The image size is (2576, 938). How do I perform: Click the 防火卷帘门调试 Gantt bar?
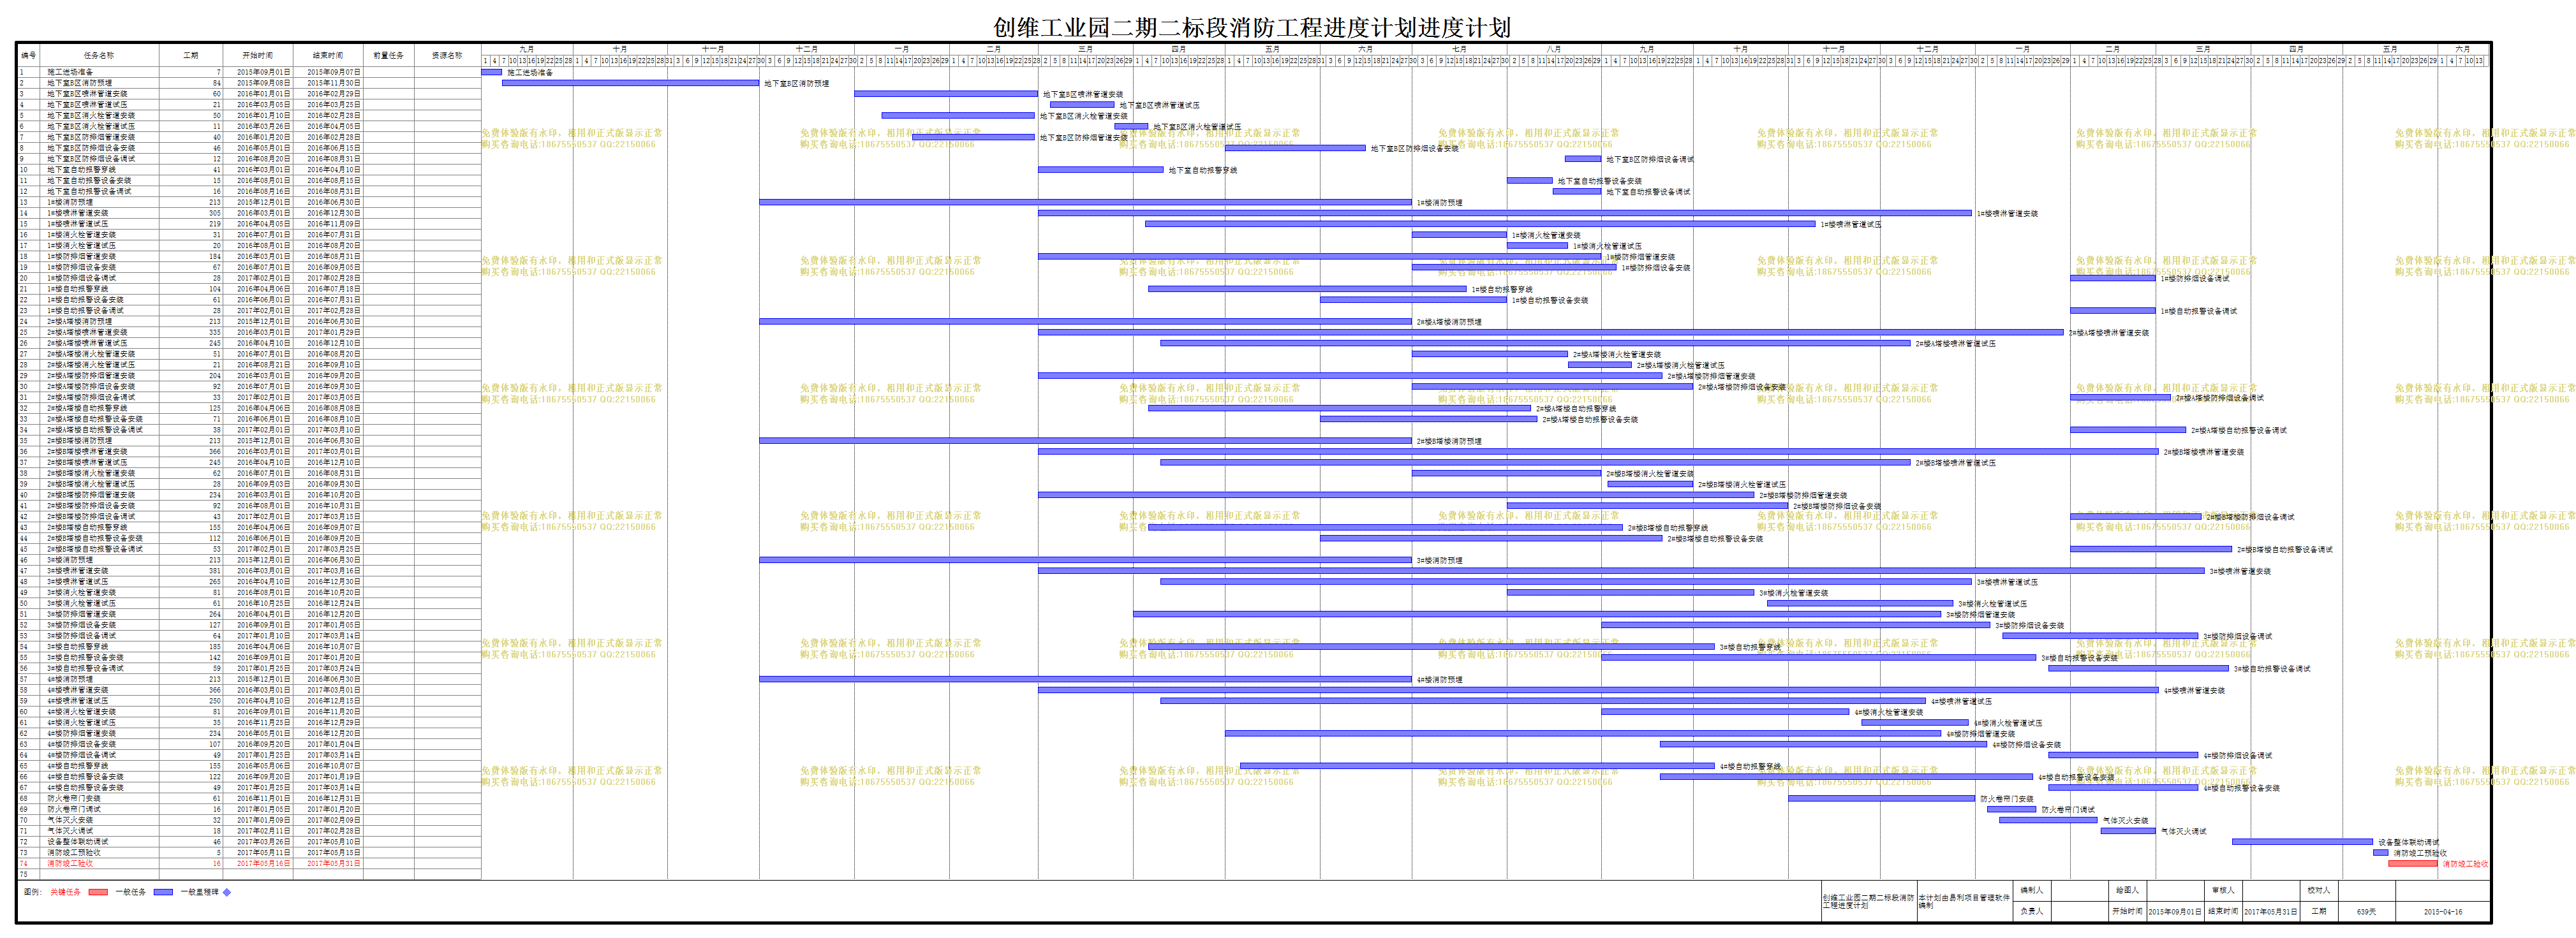[2010, 809]
